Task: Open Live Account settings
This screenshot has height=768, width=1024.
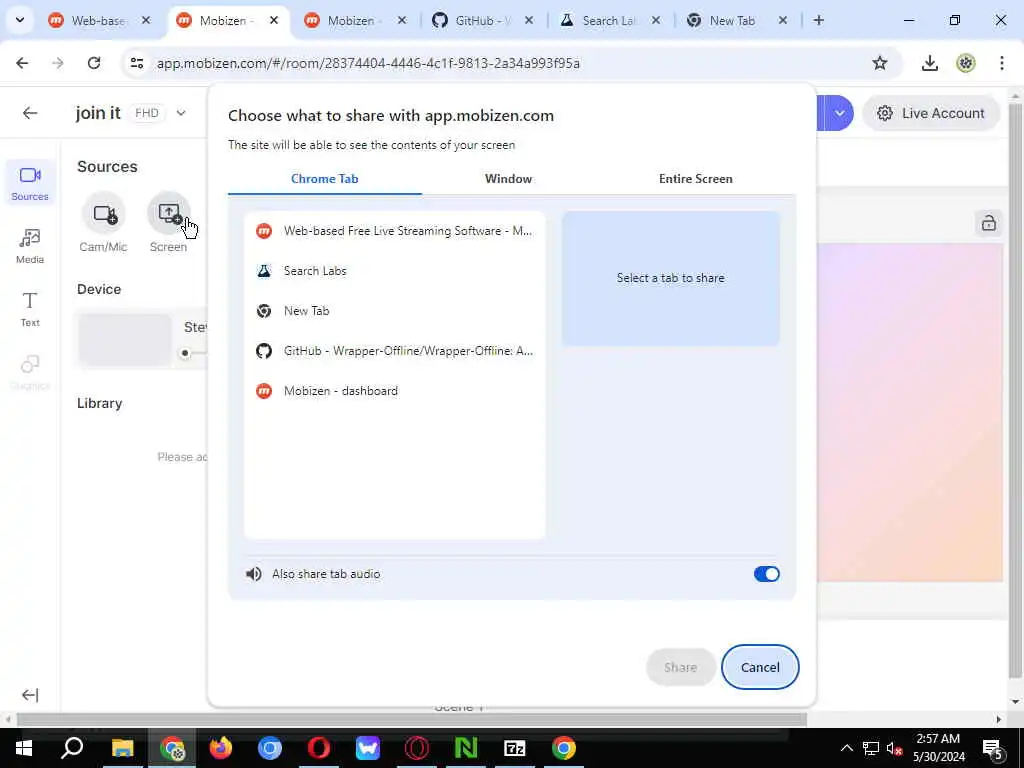Action: [931, 113]
